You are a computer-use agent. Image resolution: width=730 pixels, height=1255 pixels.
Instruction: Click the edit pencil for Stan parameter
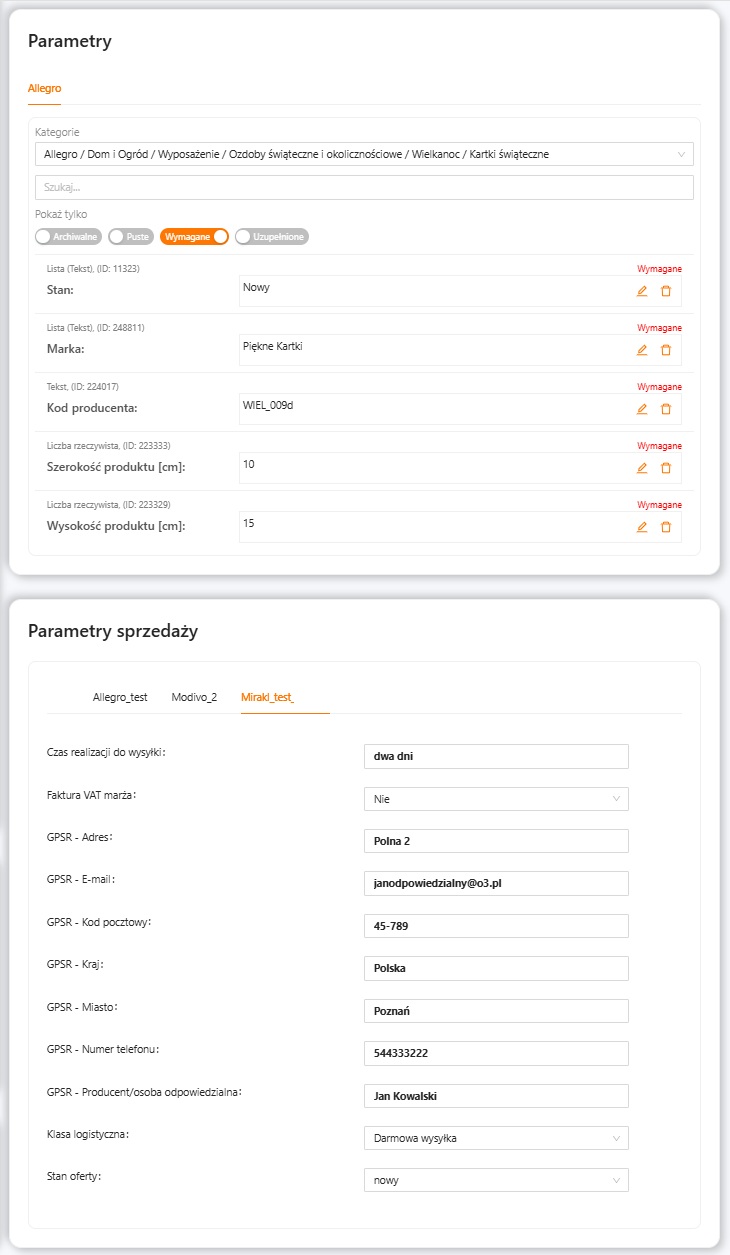pyautogui.click(x=642, y=291)
